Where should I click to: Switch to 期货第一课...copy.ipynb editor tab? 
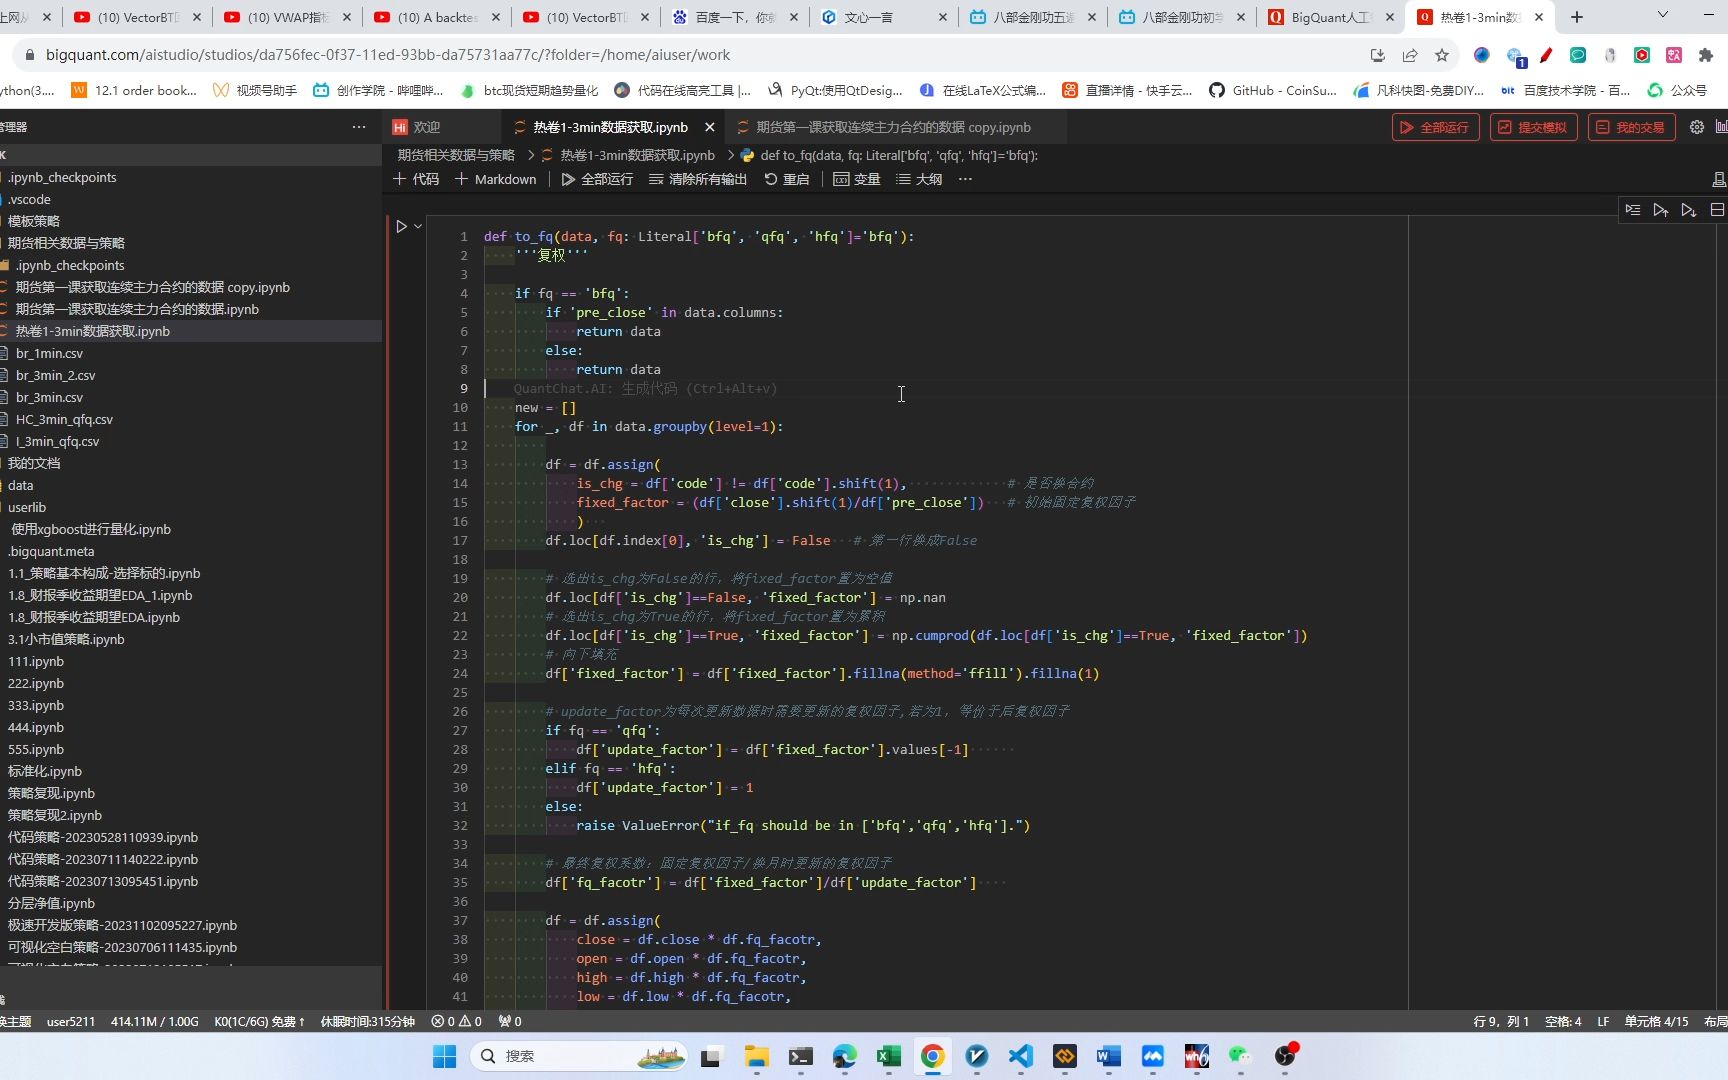coord(893,127)
